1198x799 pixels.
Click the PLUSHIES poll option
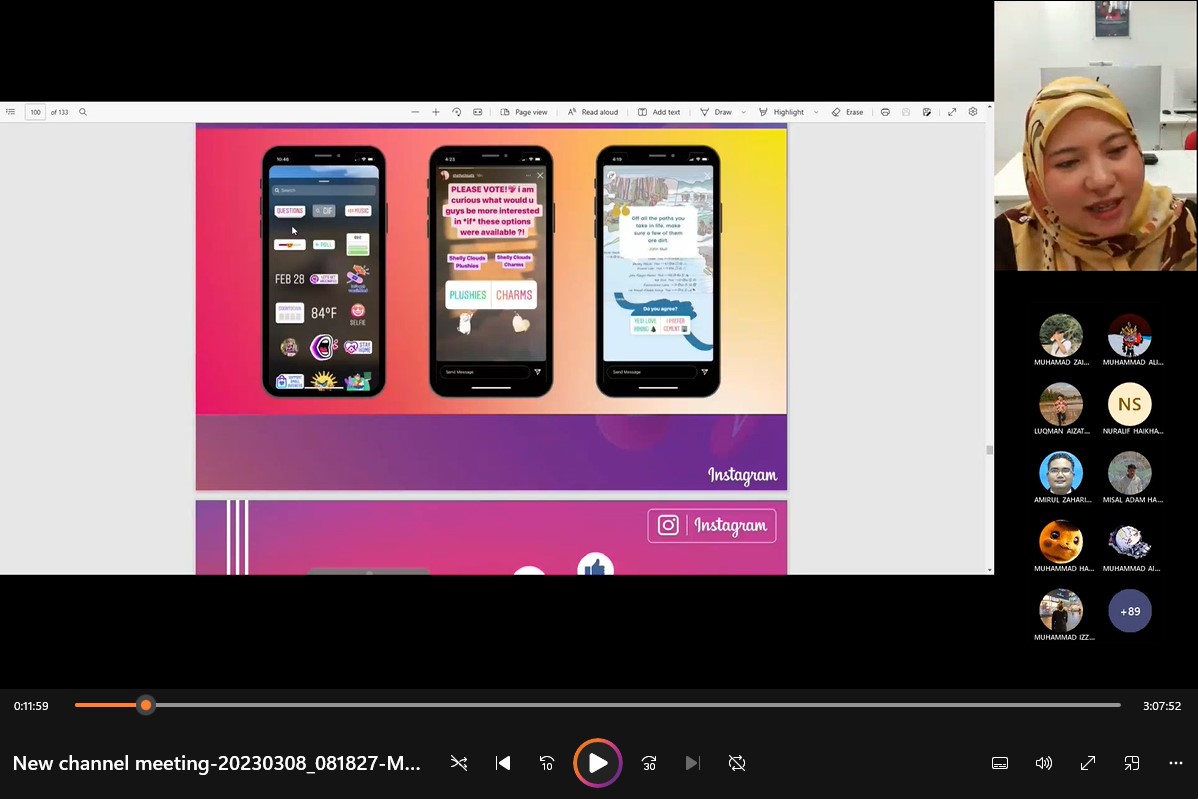tap(468, 295)
